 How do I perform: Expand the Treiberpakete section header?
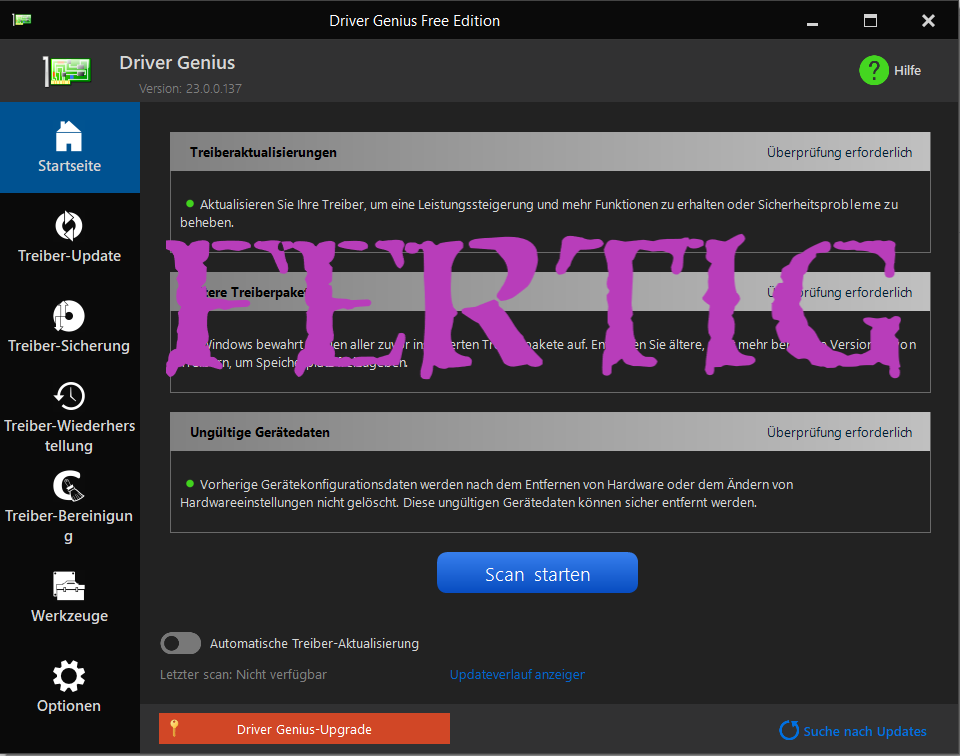(549, 292)
